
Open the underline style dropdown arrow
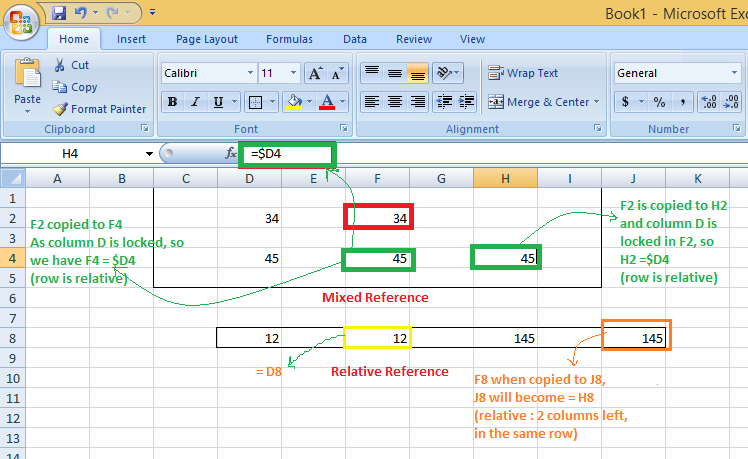[x=234, y=102]
